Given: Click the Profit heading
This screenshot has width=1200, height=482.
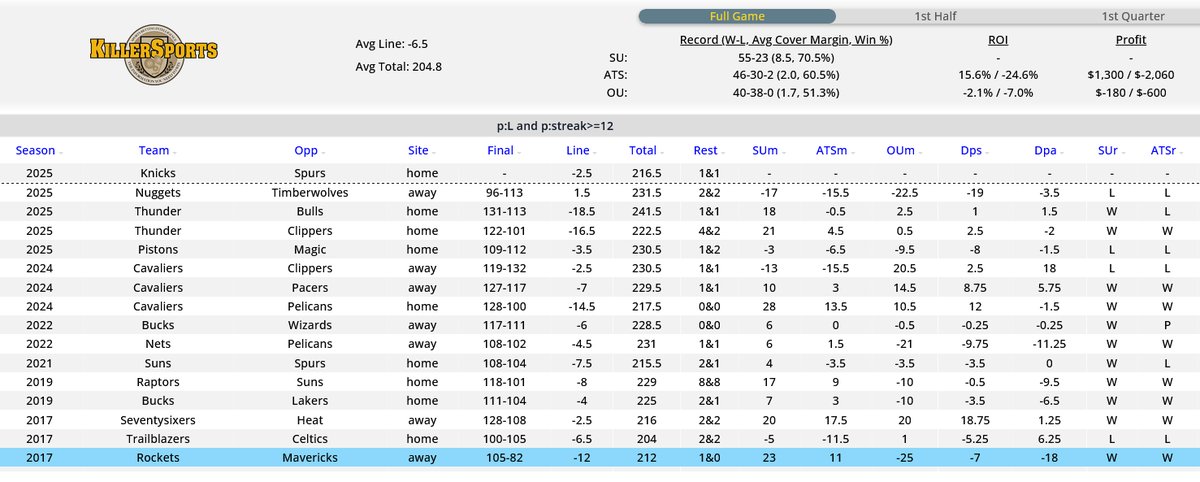Looking at the screenshot, I should coord(1131,40).
